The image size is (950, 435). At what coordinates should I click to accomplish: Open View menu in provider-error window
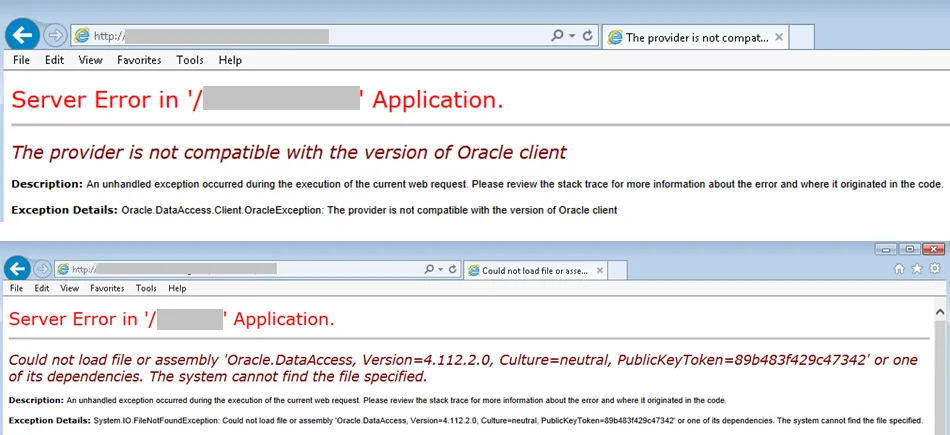coord(90,60)
